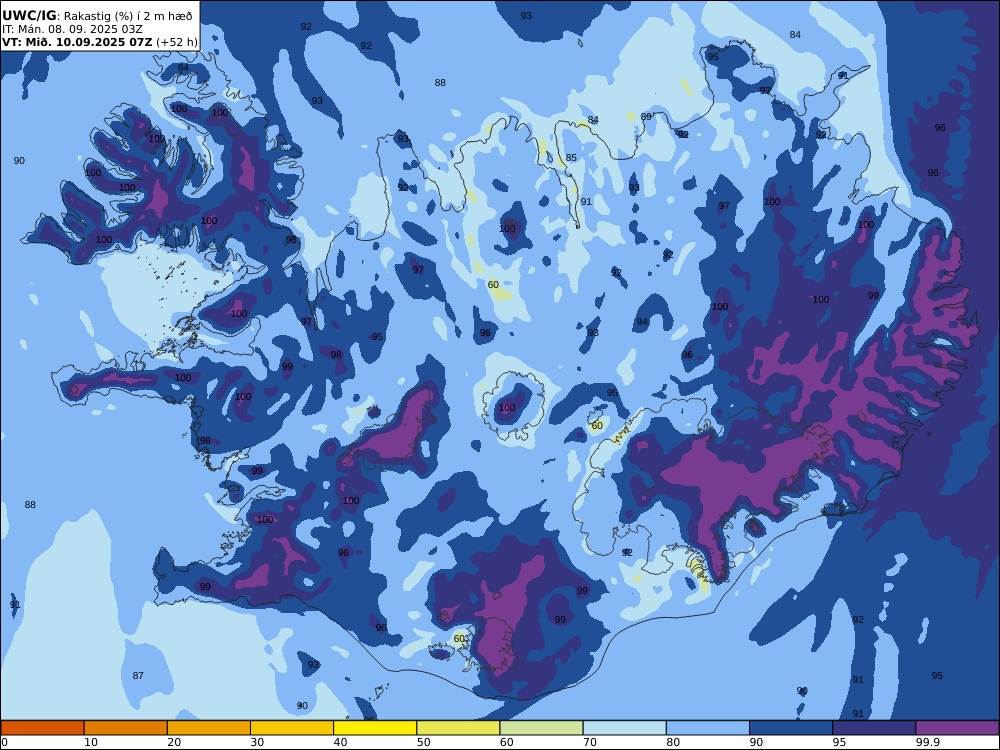1000x750 pixels.
Task: Click the '40' color scale label
Action: (x=341, y=742)
